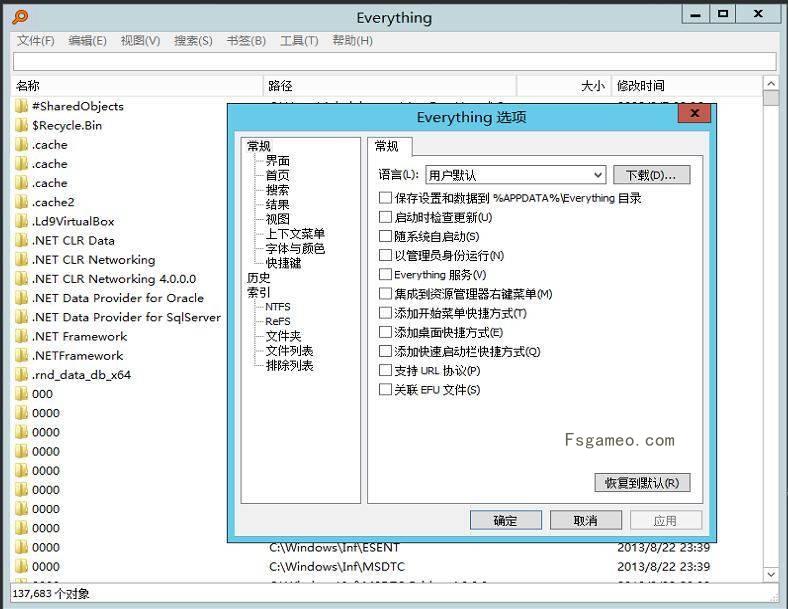Select 上下文菜单 in options tree
Viewport: 788px width, 609px height.
tap(295, 234)
